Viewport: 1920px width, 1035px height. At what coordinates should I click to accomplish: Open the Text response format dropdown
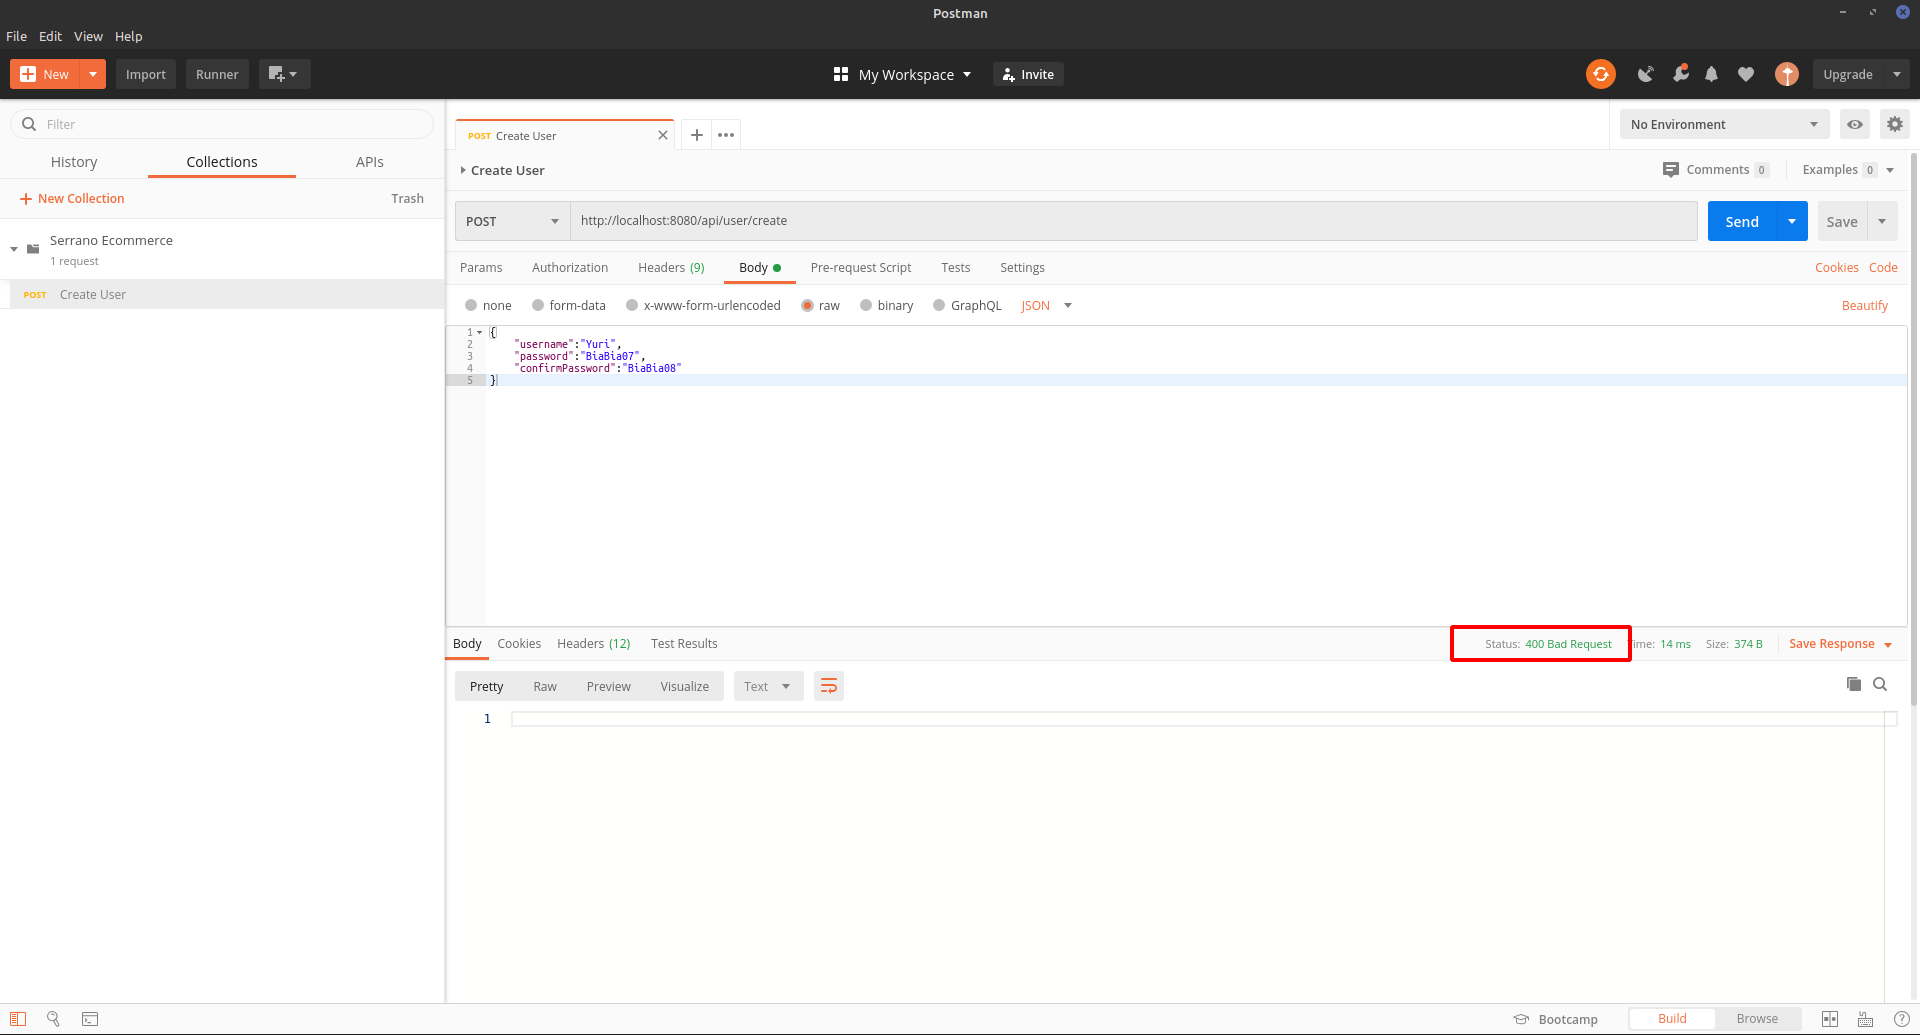pos(768,686)
